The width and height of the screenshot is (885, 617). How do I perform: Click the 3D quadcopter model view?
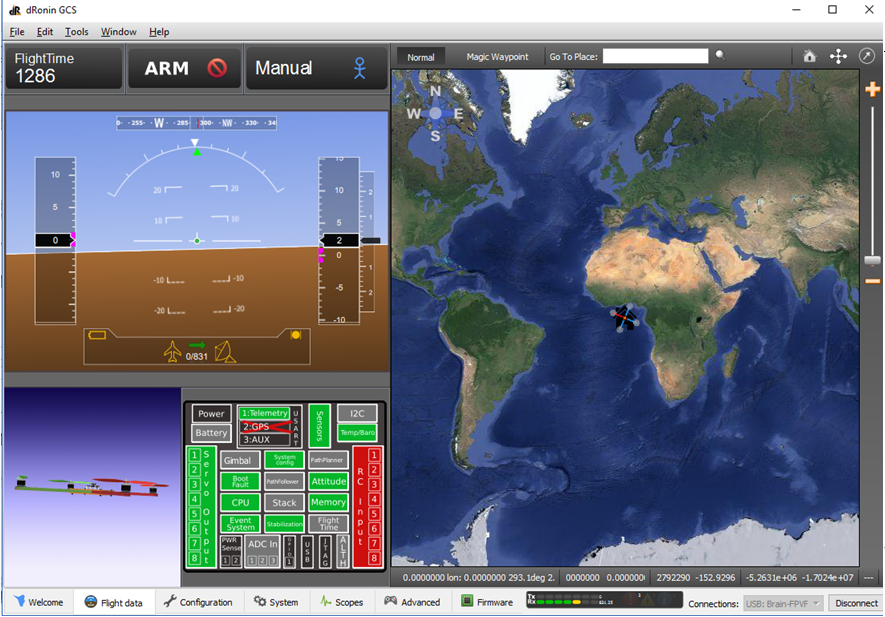[x=93, y=487]
